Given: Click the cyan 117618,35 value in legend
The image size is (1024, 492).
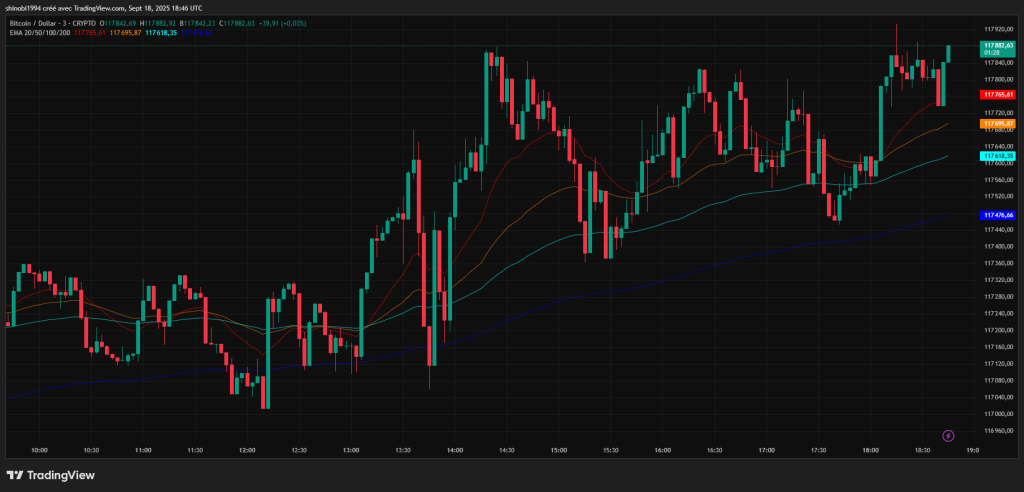Looking at the screenshot, I should (x=160, y=33).
